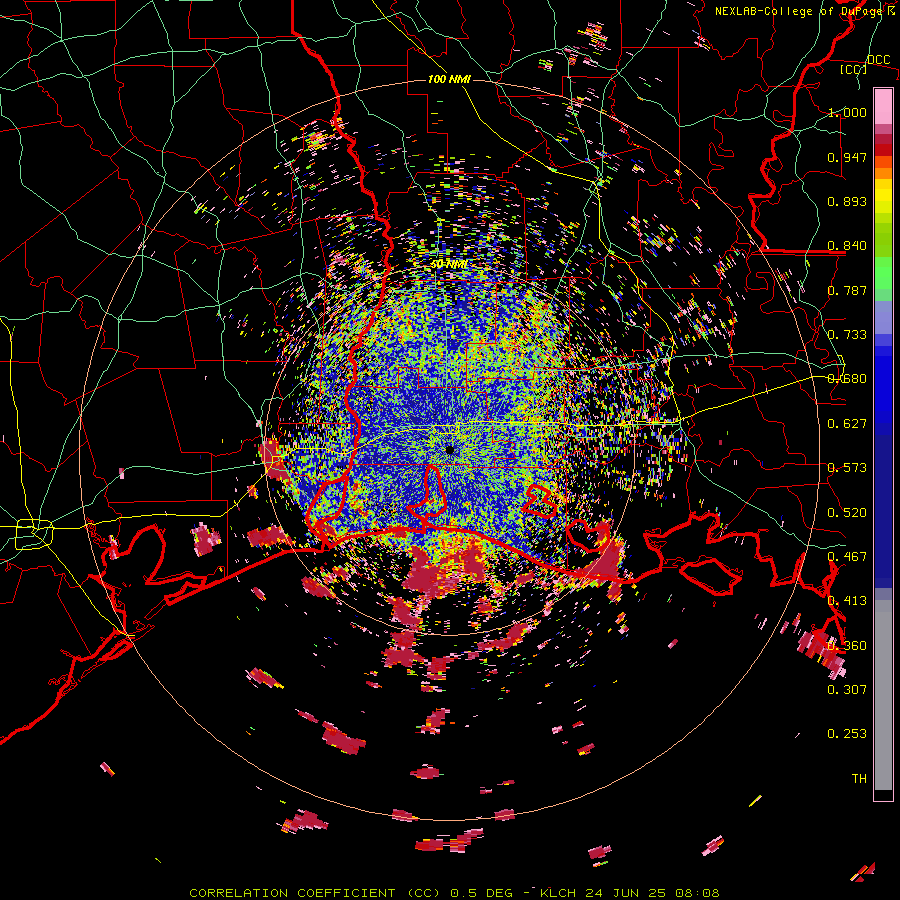This screenshot has height=900, width=900.
Task: Click the TH threshold label on the scale
Action: [x=859, y=779]
